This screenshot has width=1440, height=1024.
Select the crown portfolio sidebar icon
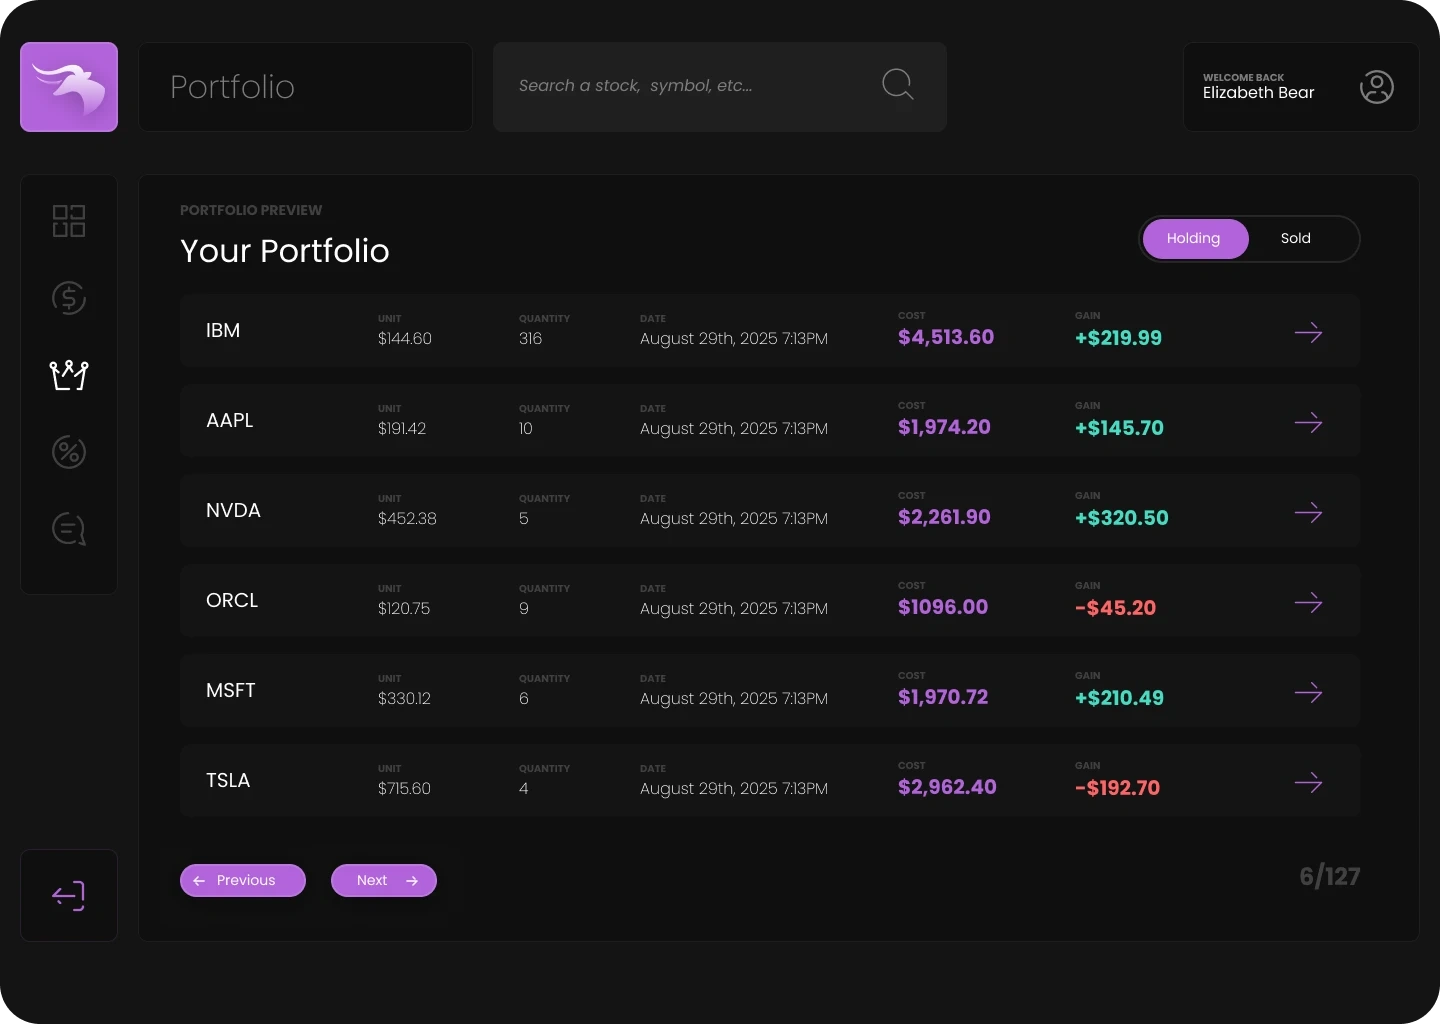pyautogui.click(x=69, y=375)
